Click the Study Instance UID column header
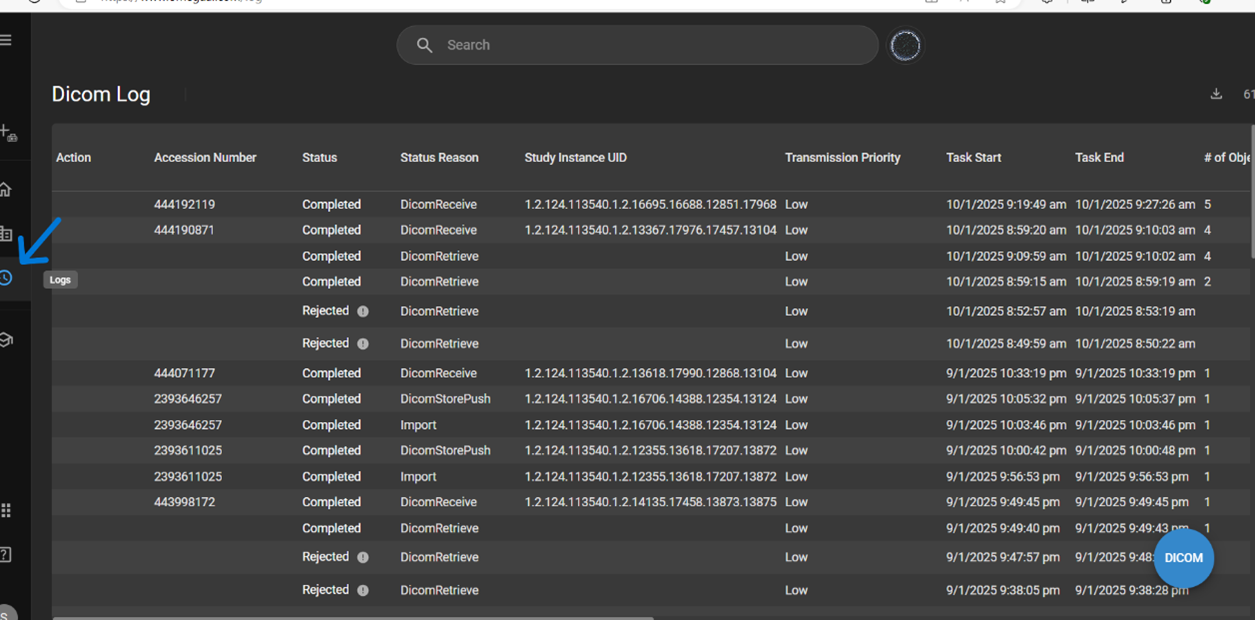Image resolution: width=1255 pixels, height=620 pixels. pyautogui.click(x=589, y=158)
